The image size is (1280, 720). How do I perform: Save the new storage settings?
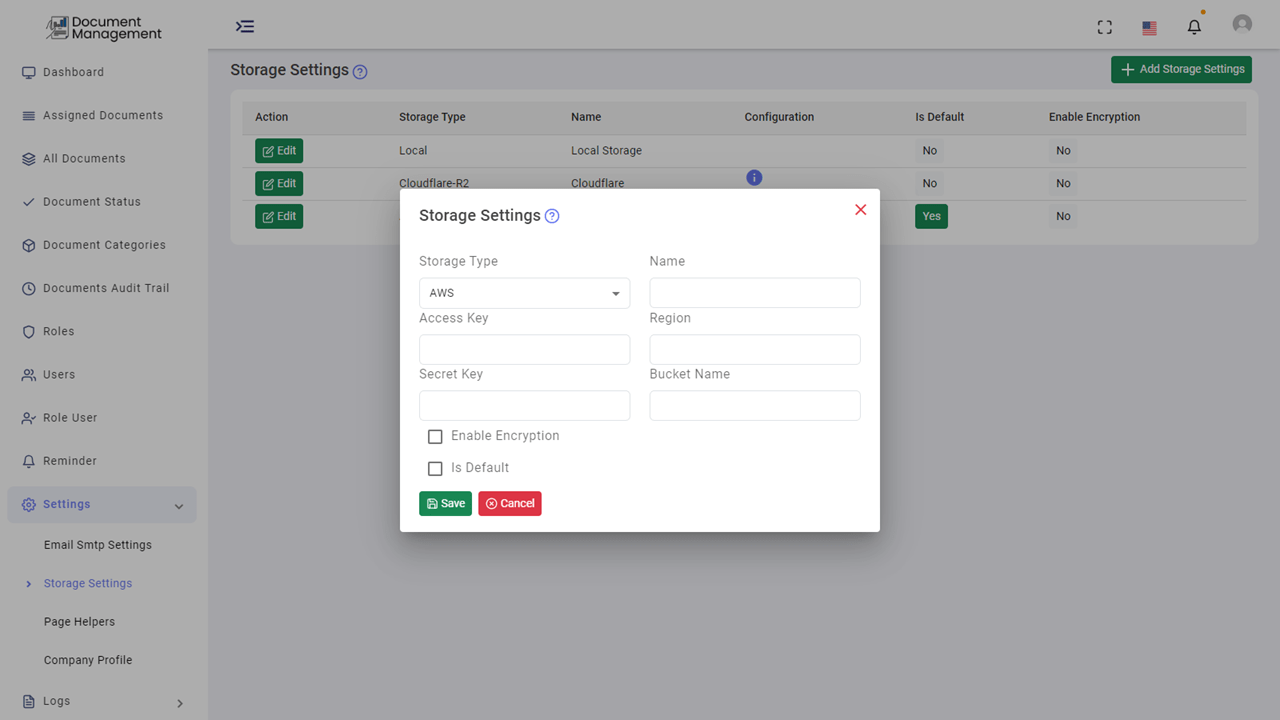click(445, 503)
